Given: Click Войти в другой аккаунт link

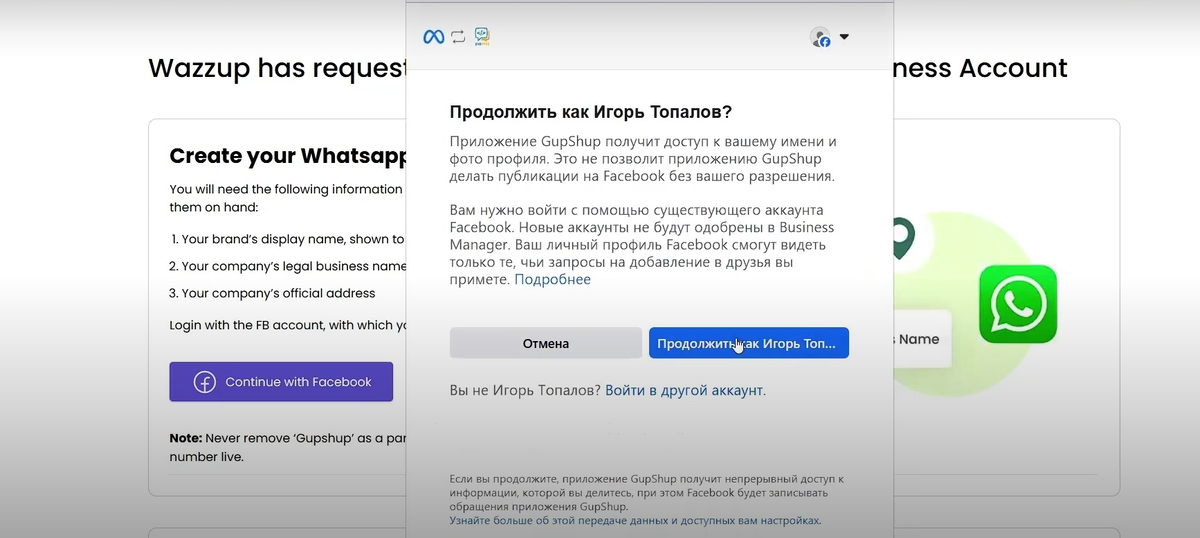Looking at the screenshot, I should pos(684,390).
